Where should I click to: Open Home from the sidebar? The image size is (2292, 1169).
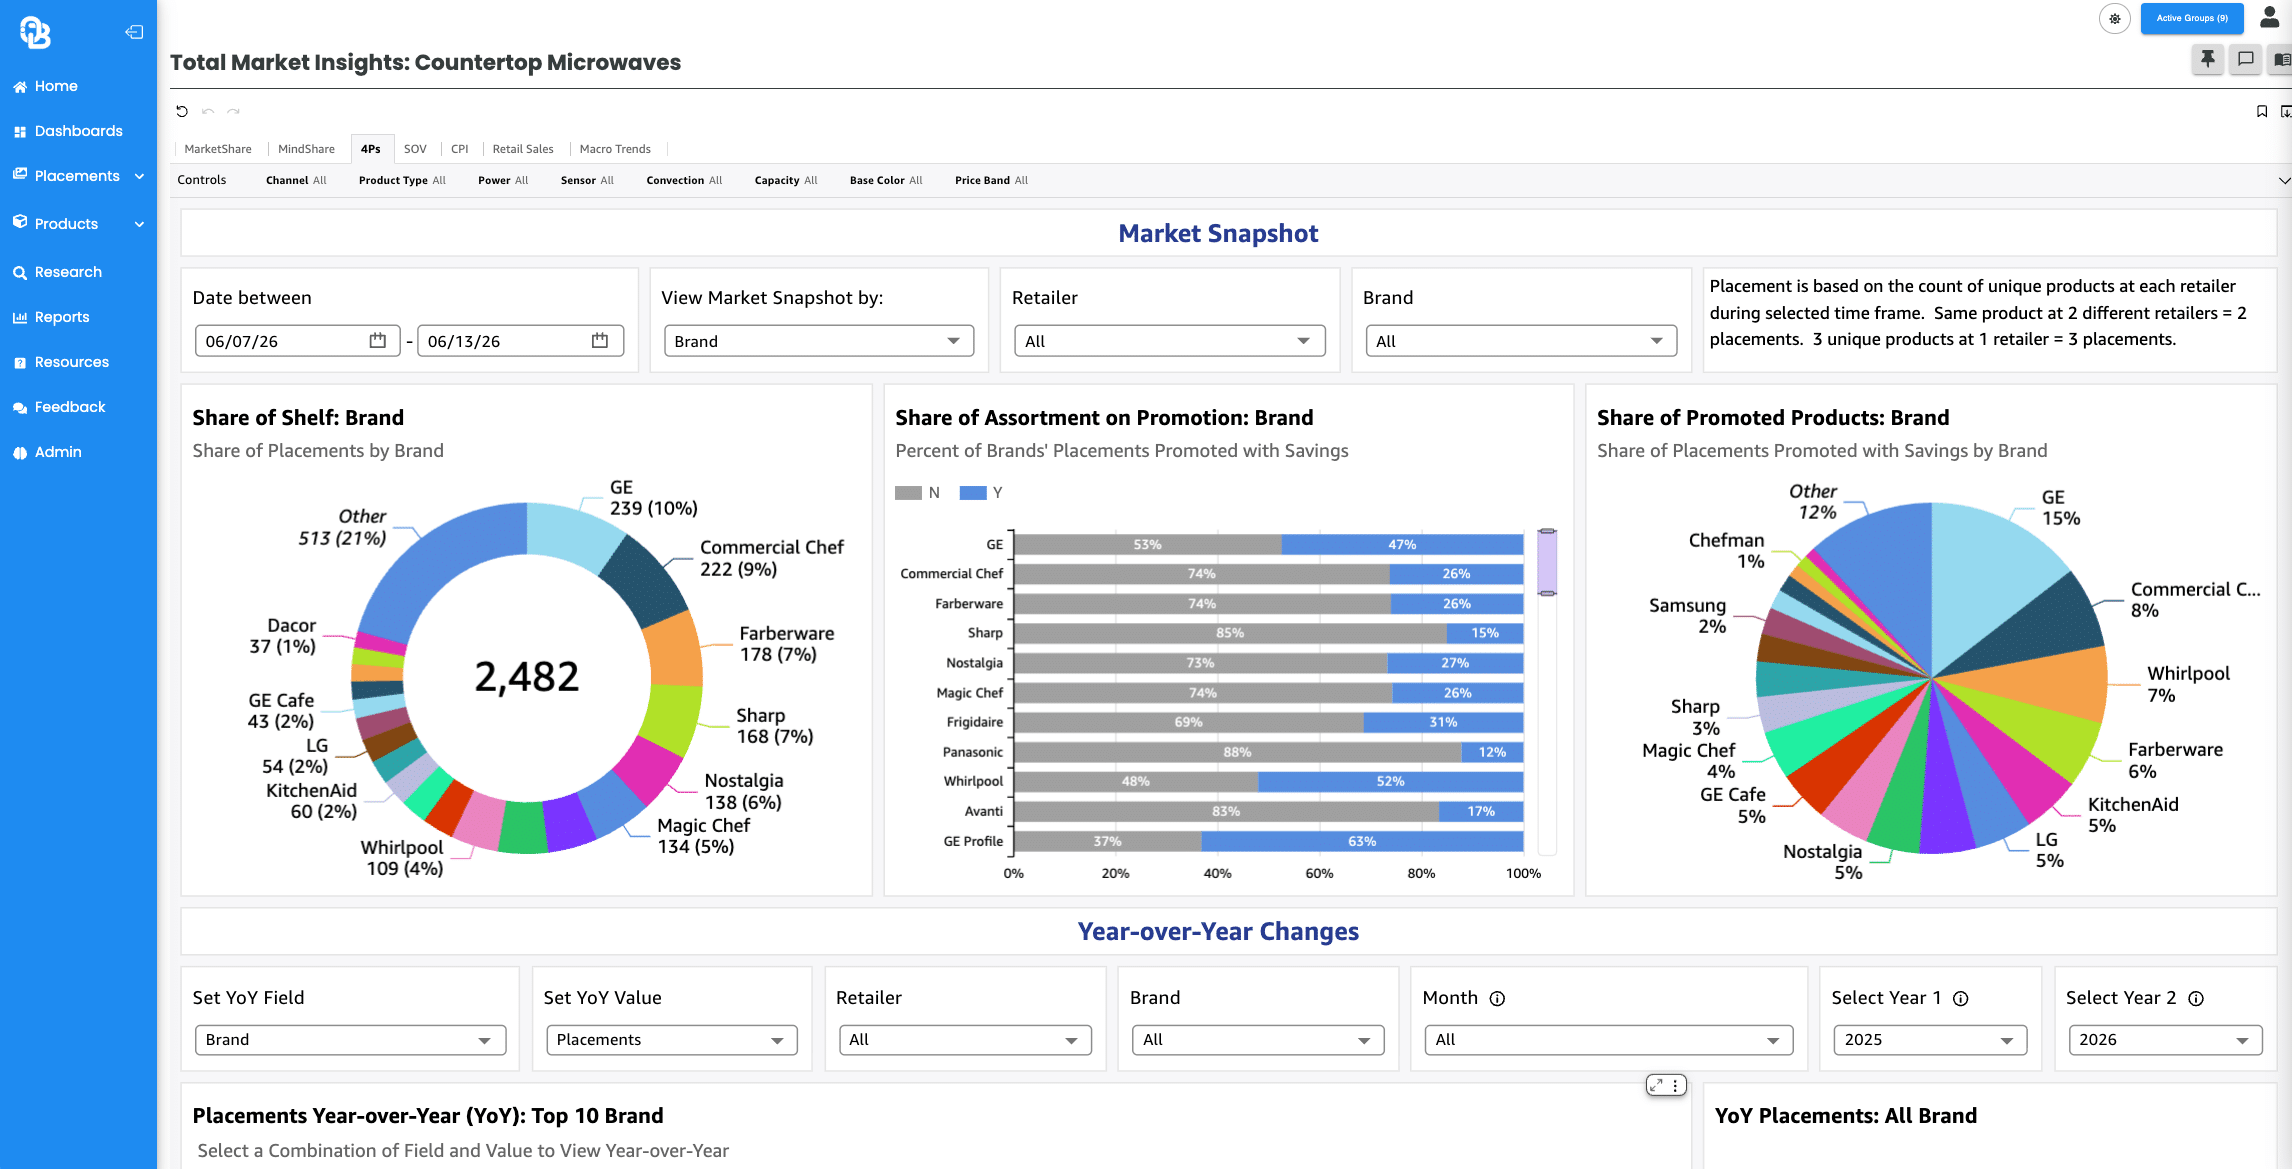click(x=56, y=86)
